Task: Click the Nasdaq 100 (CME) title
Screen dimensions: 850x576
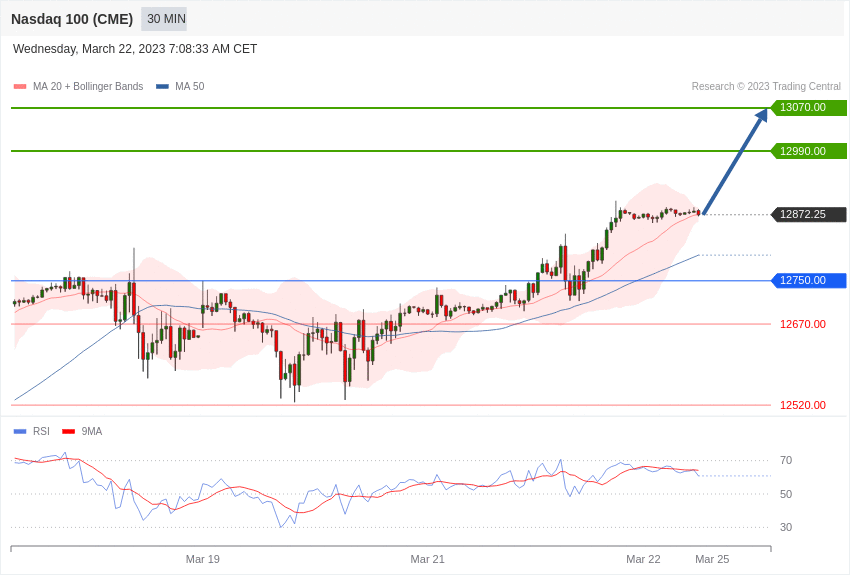Action: coord(72,19)
